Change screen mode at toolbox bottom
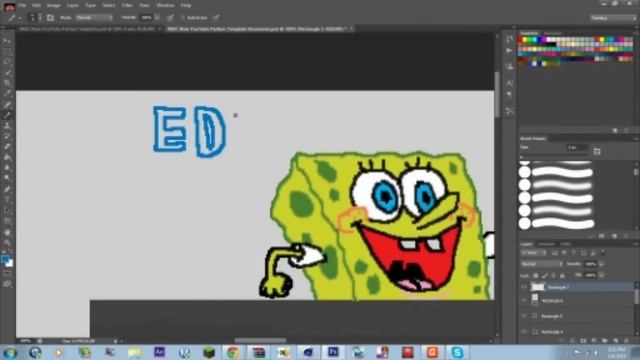The height and width of the screenshot is (360, 640). coord(7,284)
